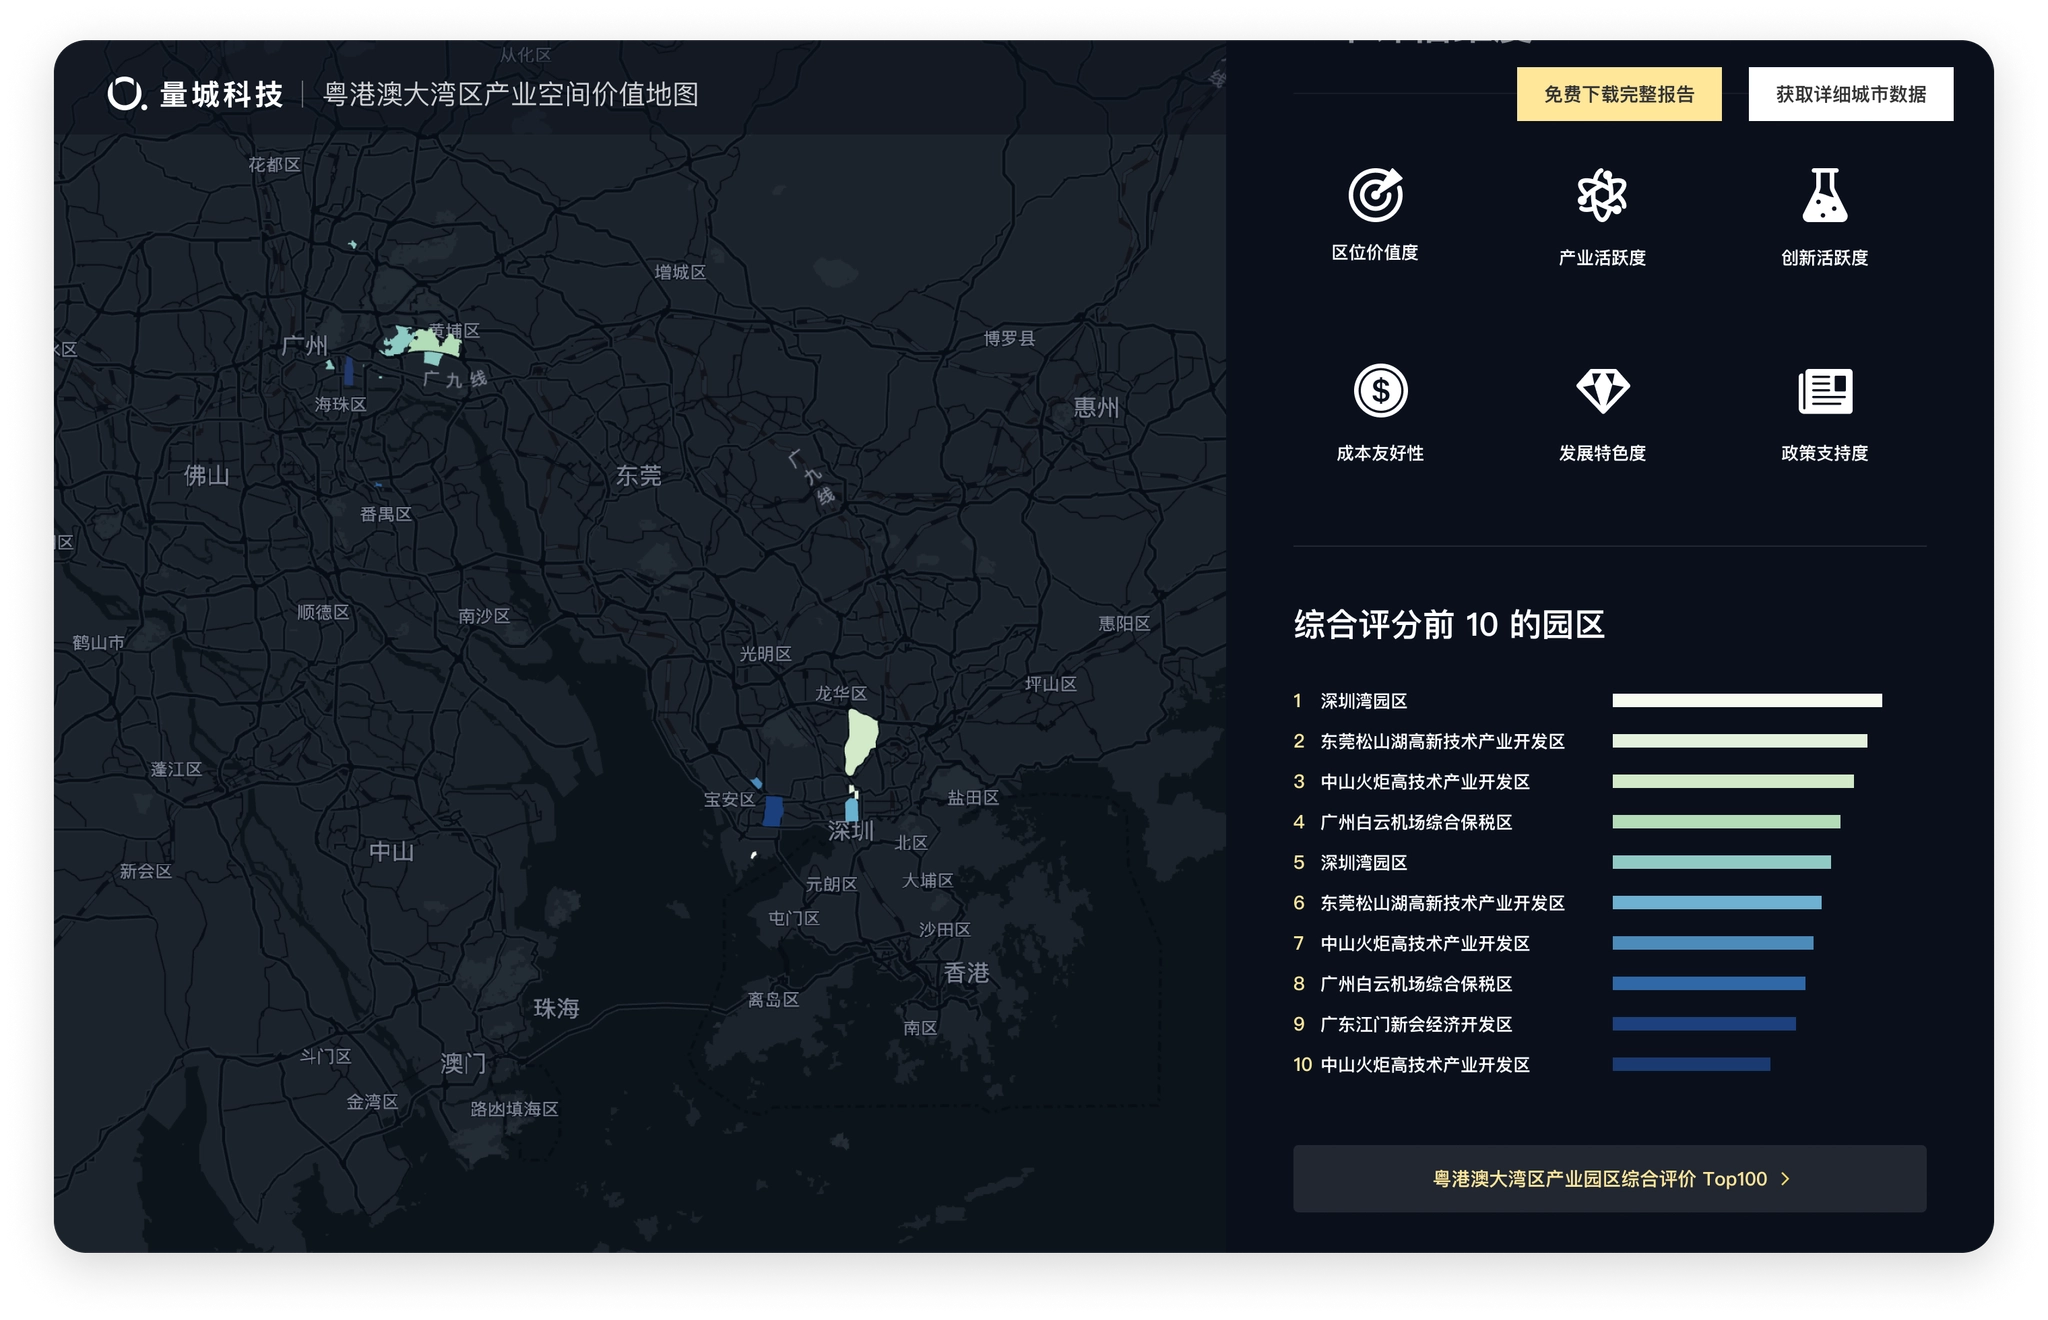Open 粤港澳大湾区产业园区综合评价 Top100 link

[1599, 1179]
